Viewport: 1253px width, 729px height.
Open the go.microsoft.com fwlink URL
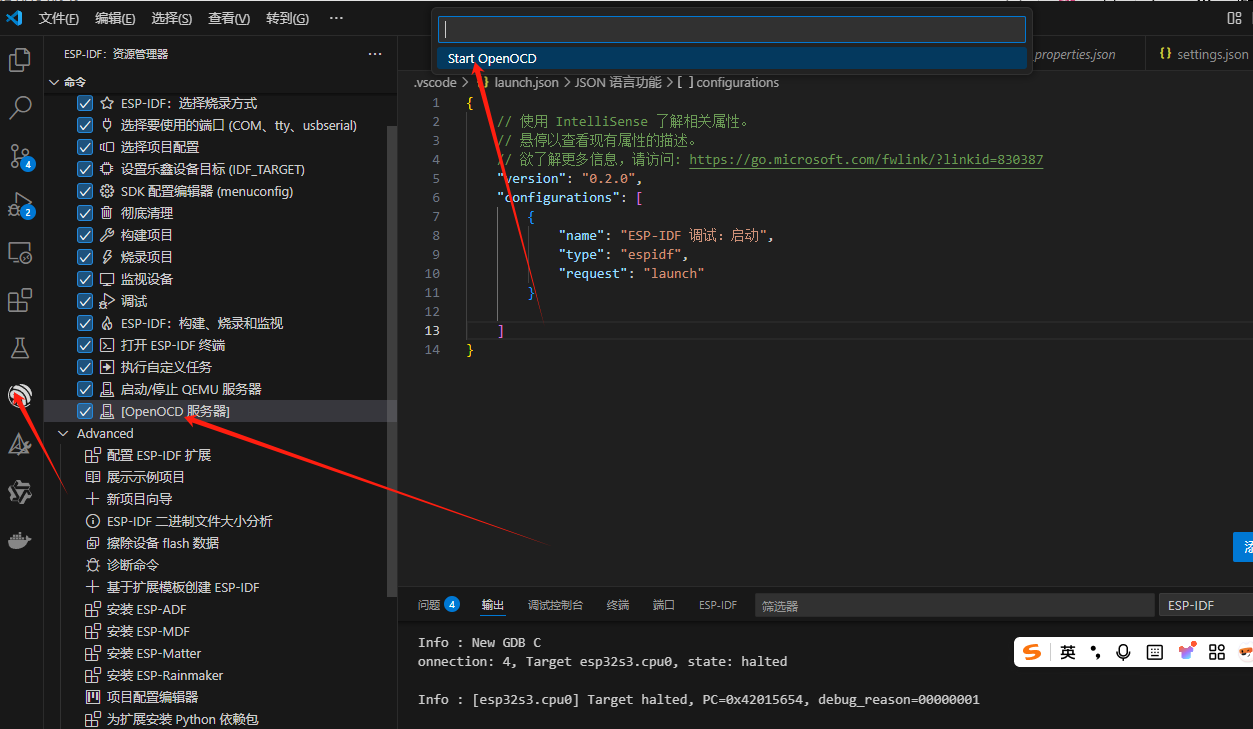[x=866, y=160]
